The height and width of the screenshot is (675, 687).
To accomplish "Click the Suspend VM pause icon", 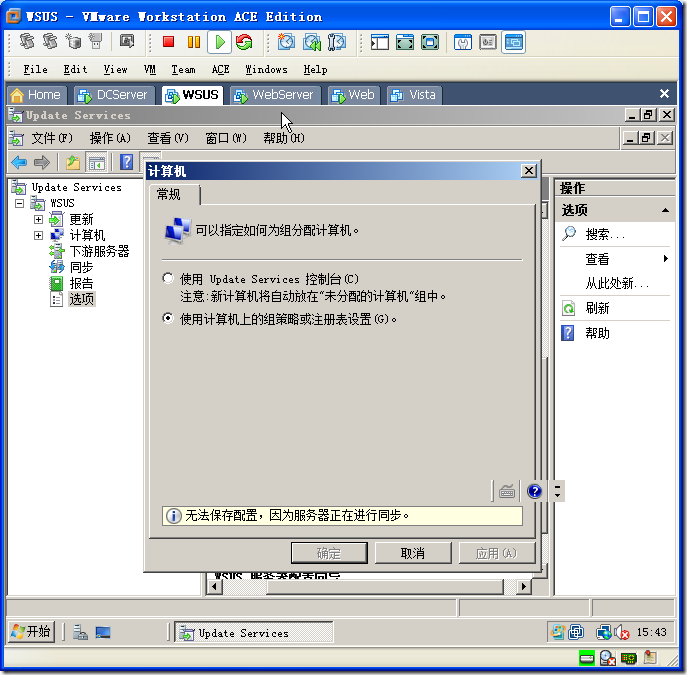I will tap(194, 42).
